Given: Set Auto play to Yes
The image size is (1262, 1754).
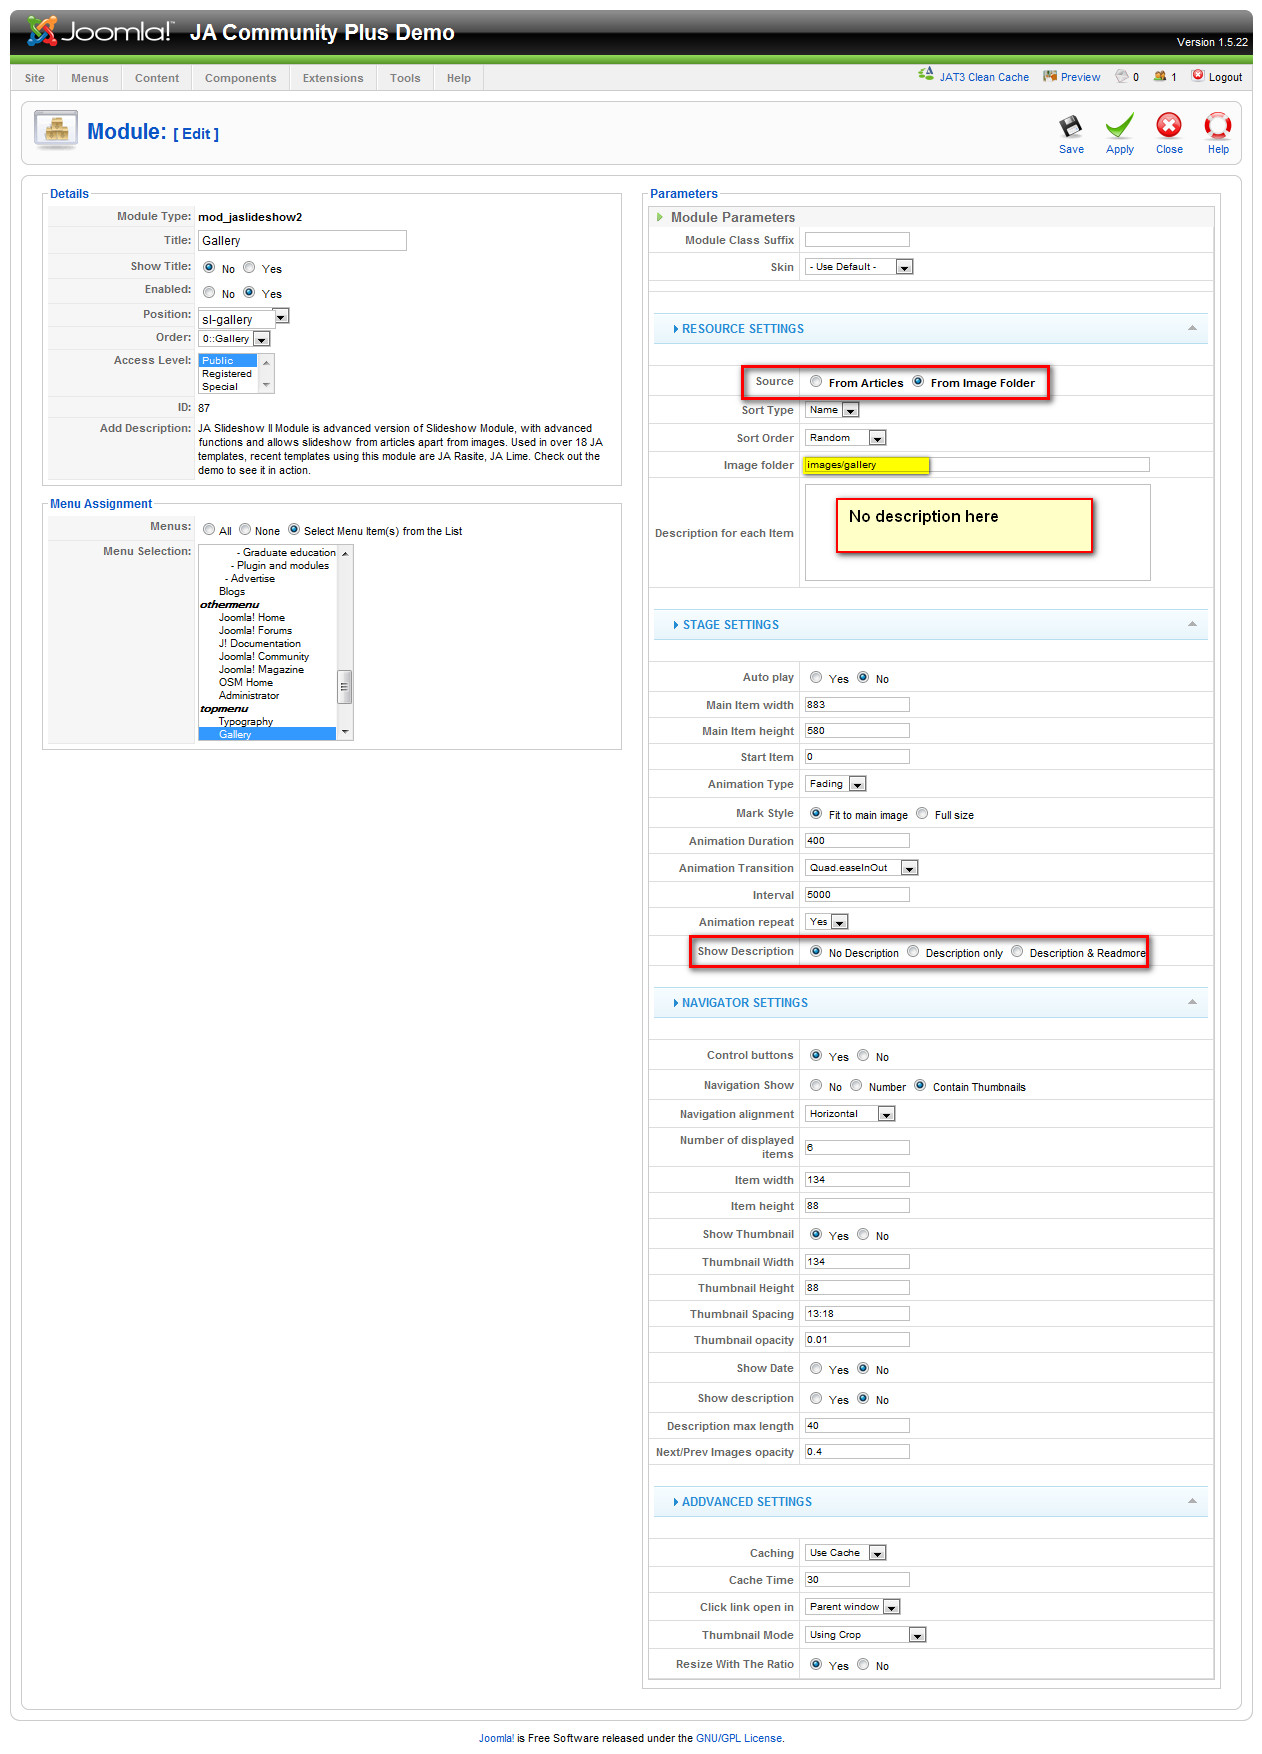Looking at the screenshot, I should point(816,677).
